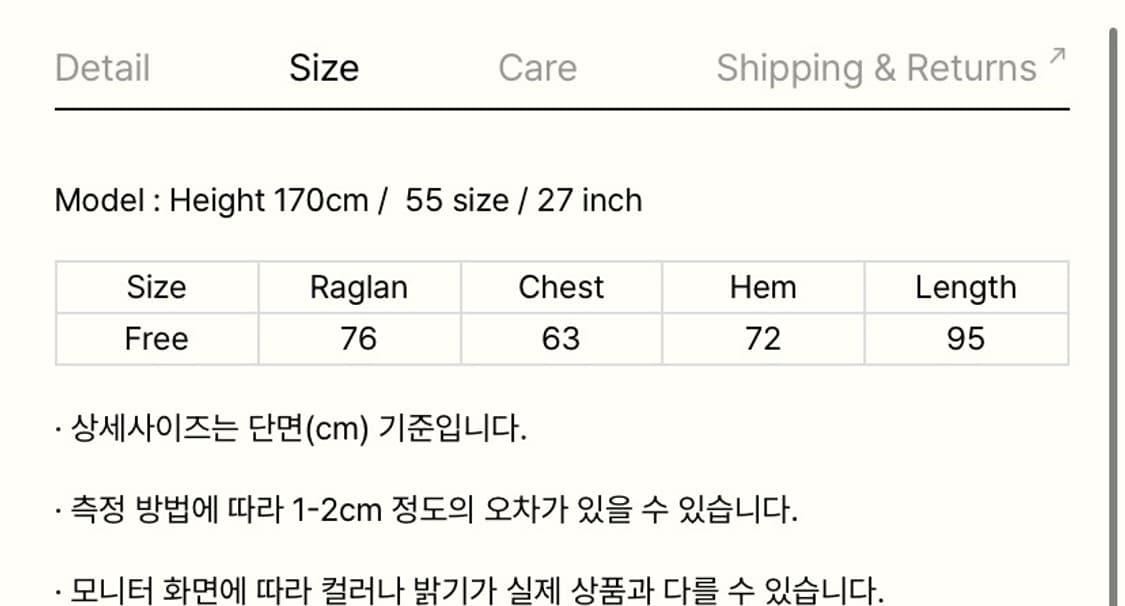Select the Length header cell
1125x606 pixels.
click(965, 287)
